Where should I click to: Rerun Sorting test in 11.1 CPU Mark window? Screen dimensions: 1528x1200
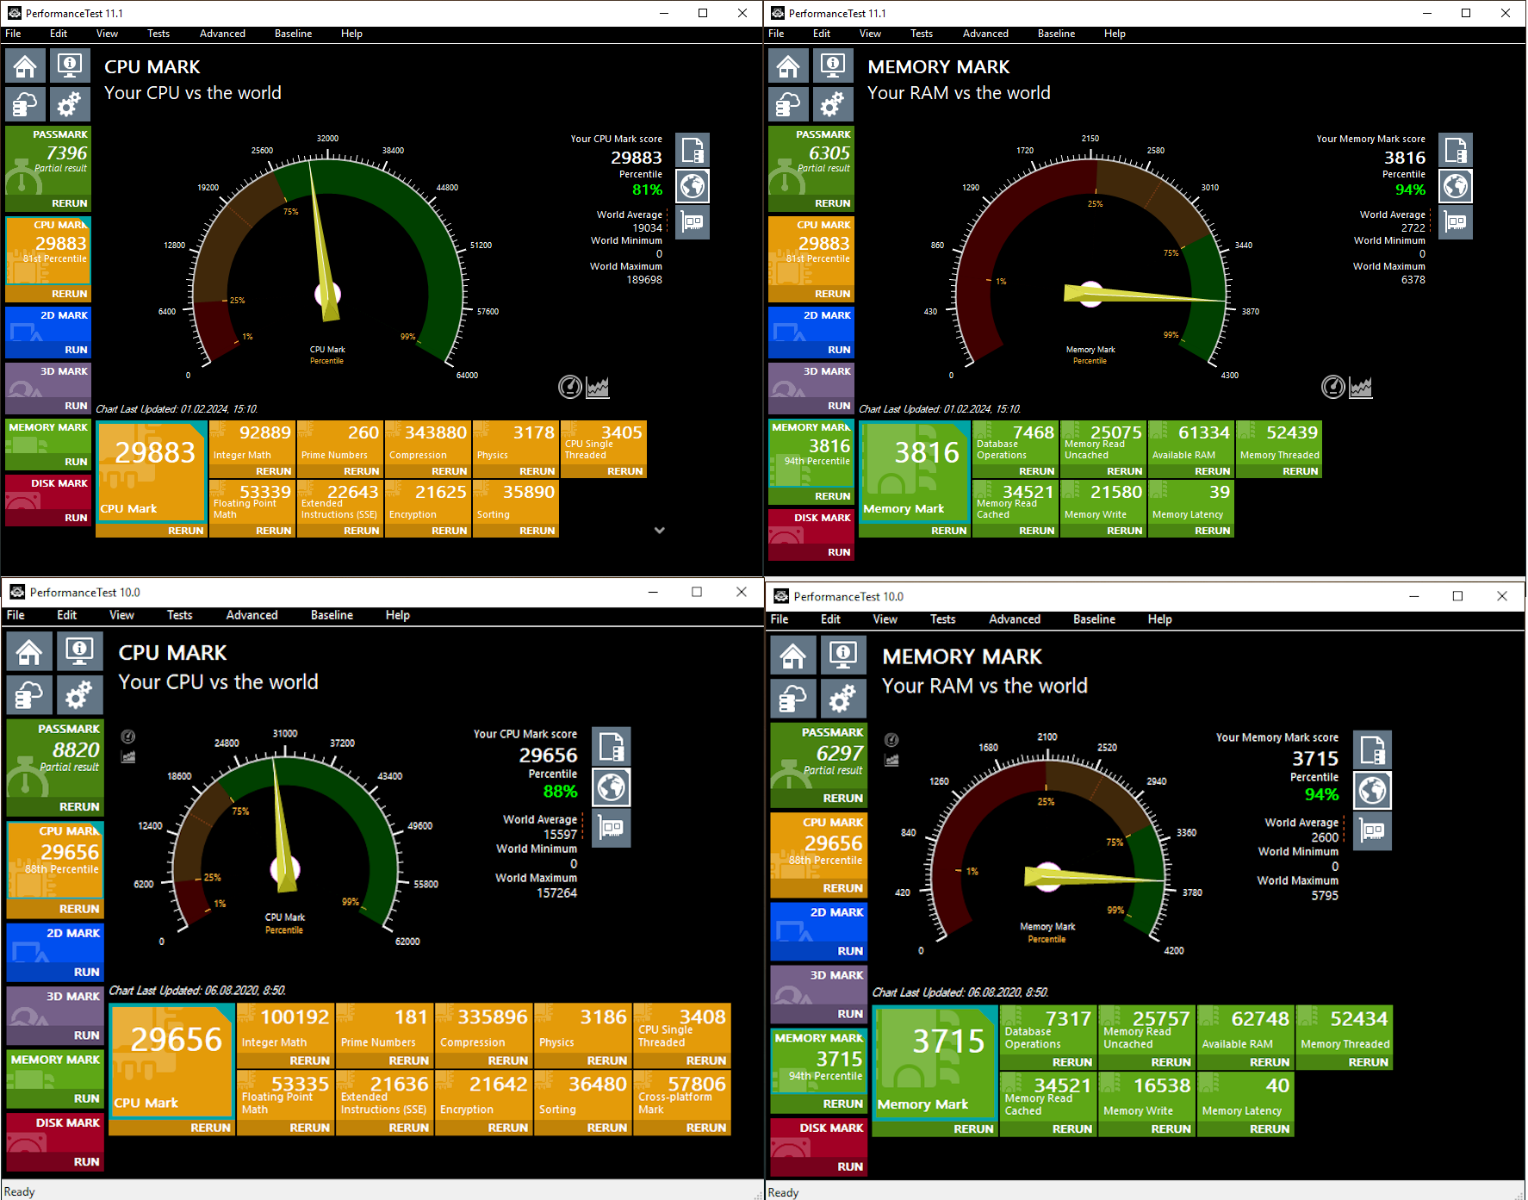[537, 531]
